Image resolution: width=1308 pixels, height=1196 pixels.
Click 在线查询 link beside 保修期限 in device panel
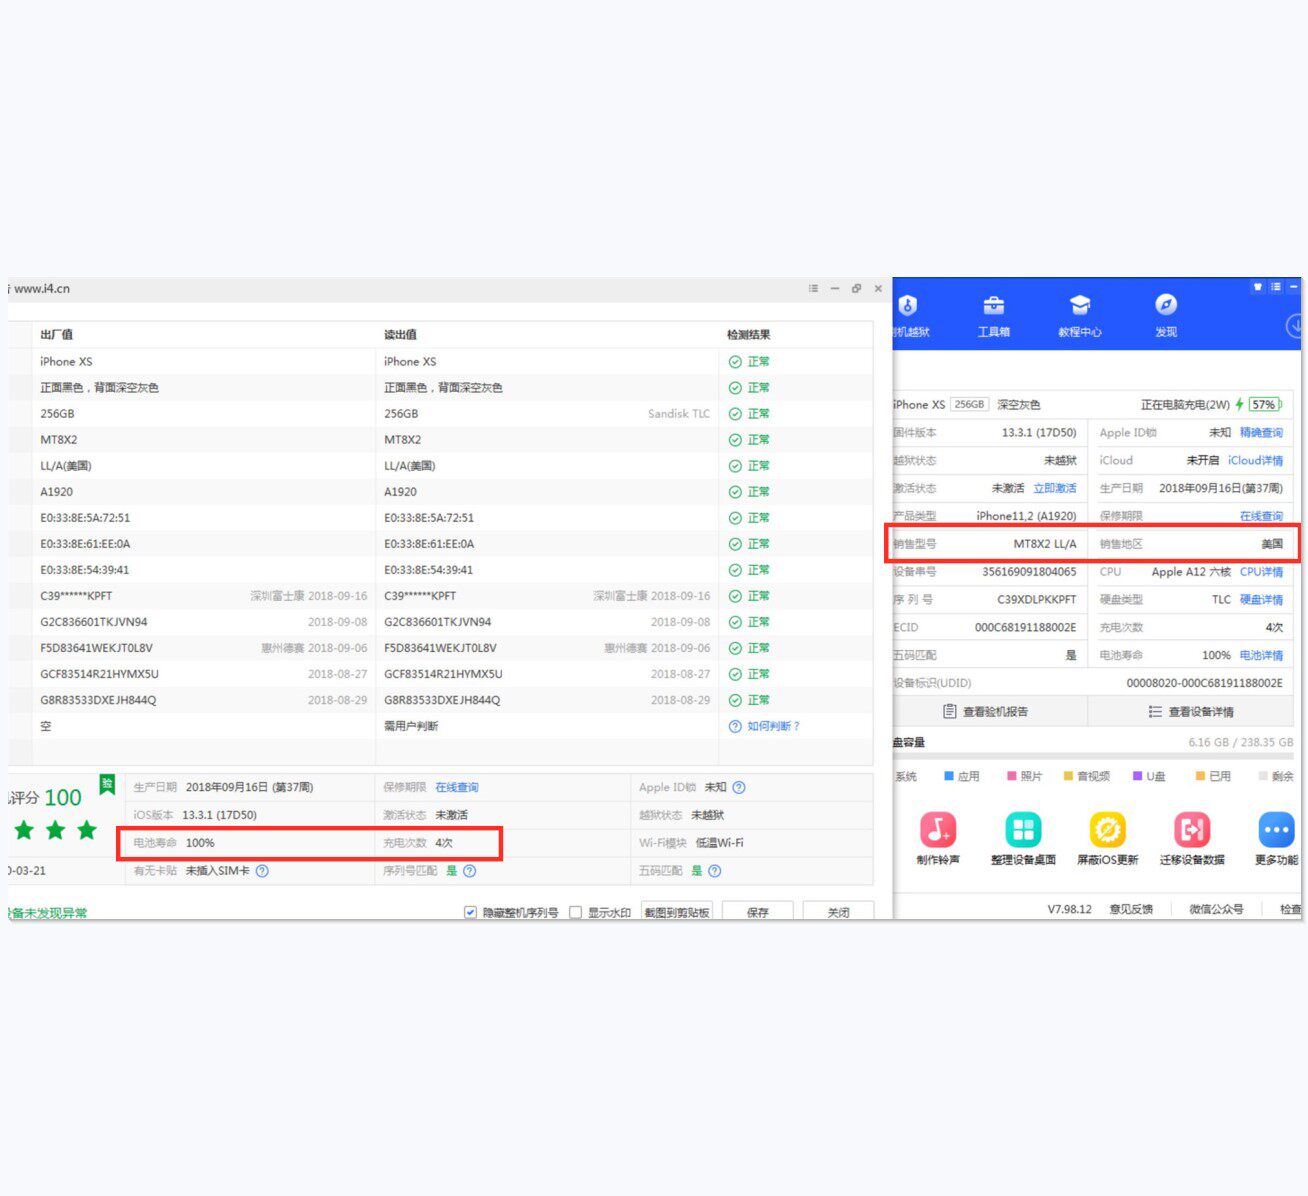pos(1261,517)
